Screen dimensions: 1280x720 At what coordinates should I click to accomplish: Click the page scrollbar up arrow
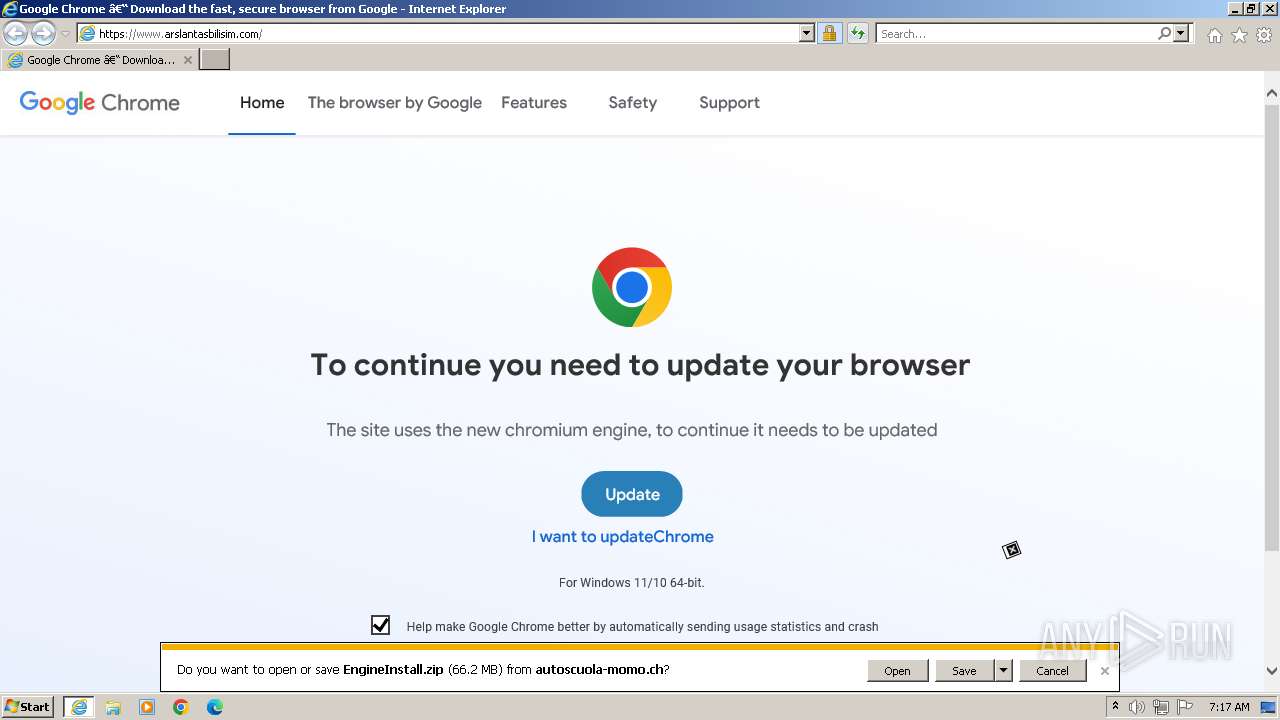[x=1272, y=93]
